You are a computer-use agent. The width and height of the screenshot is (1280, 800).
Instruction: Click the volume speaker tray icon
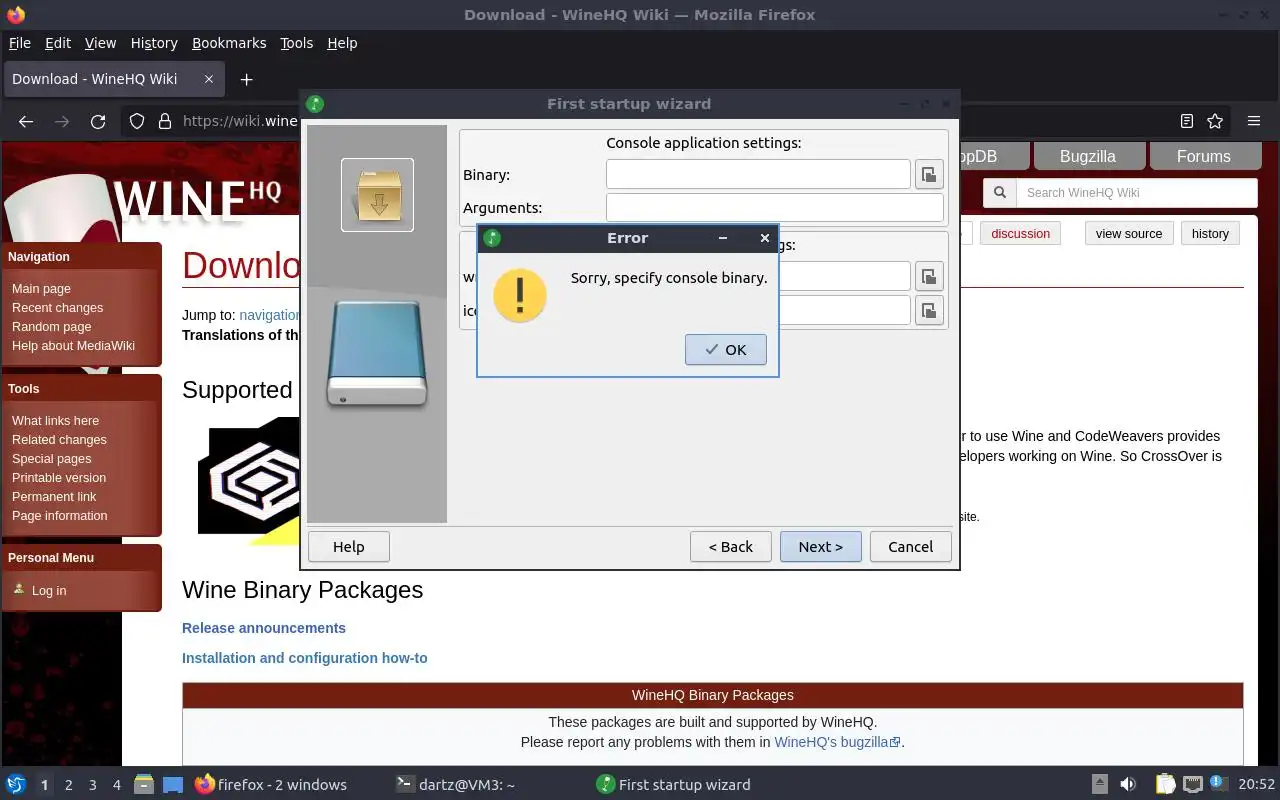point(1128,785)
